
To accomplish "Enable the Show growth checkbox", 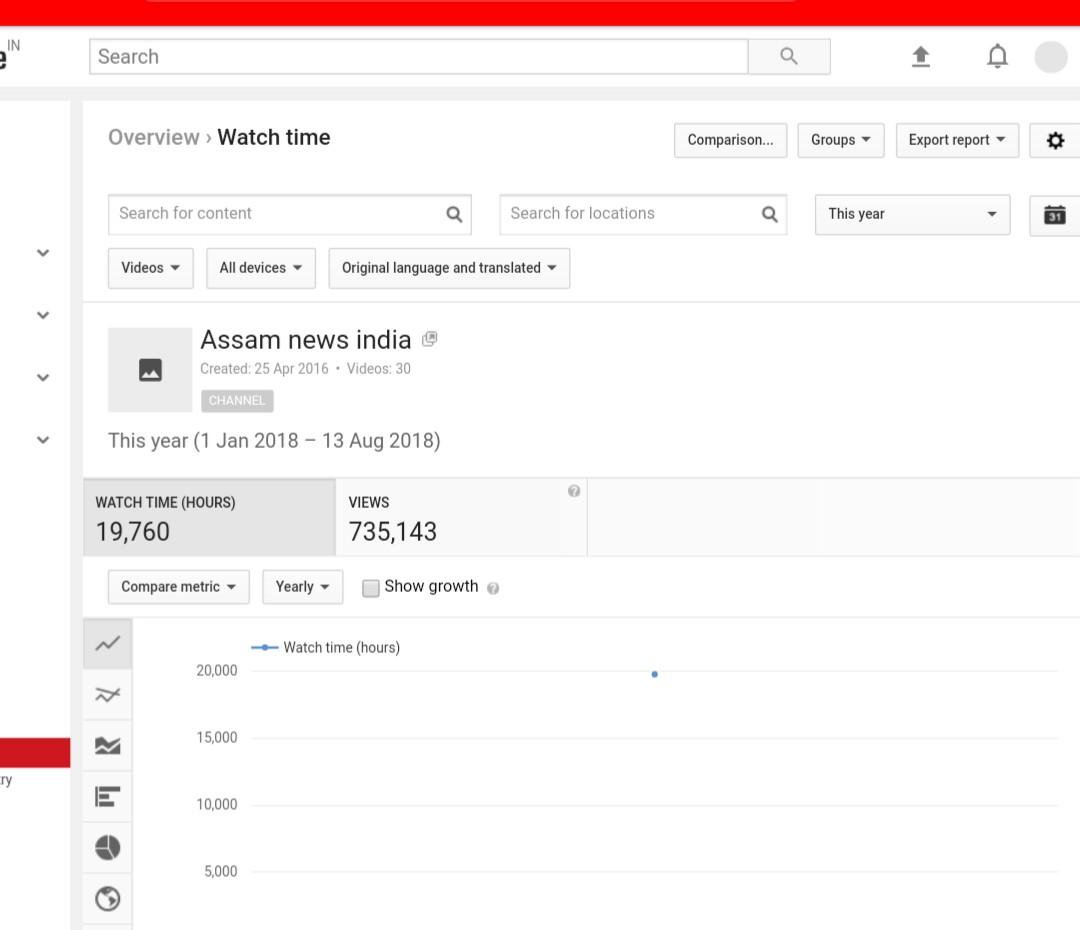I will tap(371, 588).
